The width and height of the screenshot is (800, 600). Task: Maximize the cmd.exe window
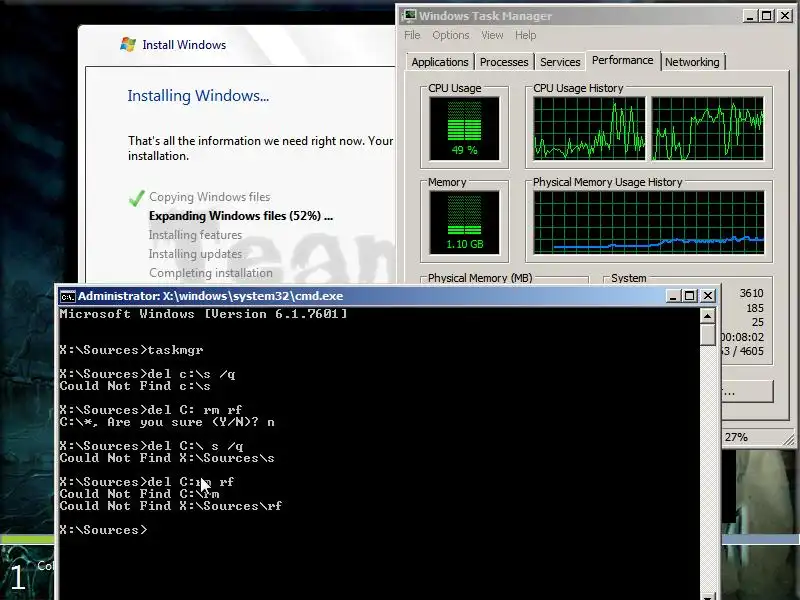(690, 296)
